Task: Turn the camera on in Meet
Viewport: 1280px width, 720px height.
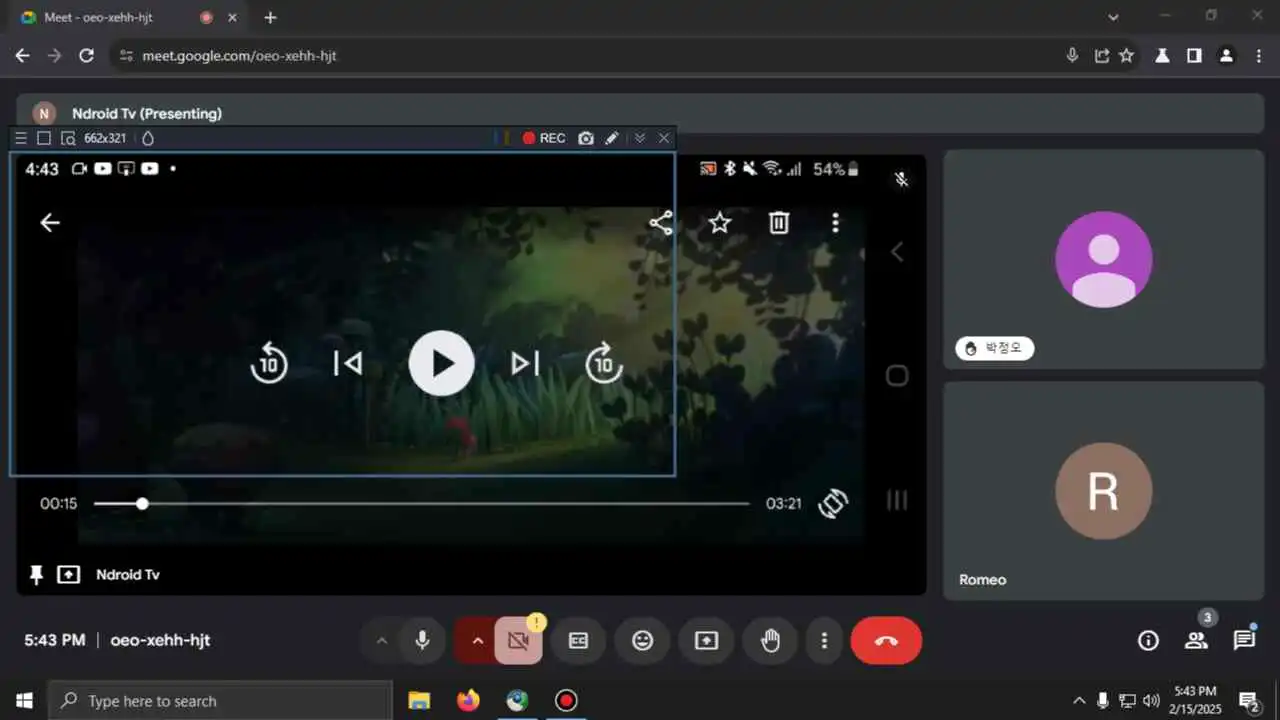Action: (x=518, y=641)
